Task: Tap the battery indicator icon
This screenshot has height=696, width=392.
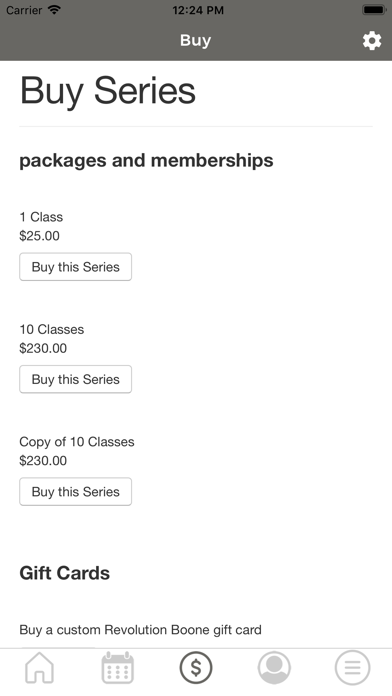Action: (374, 10)
